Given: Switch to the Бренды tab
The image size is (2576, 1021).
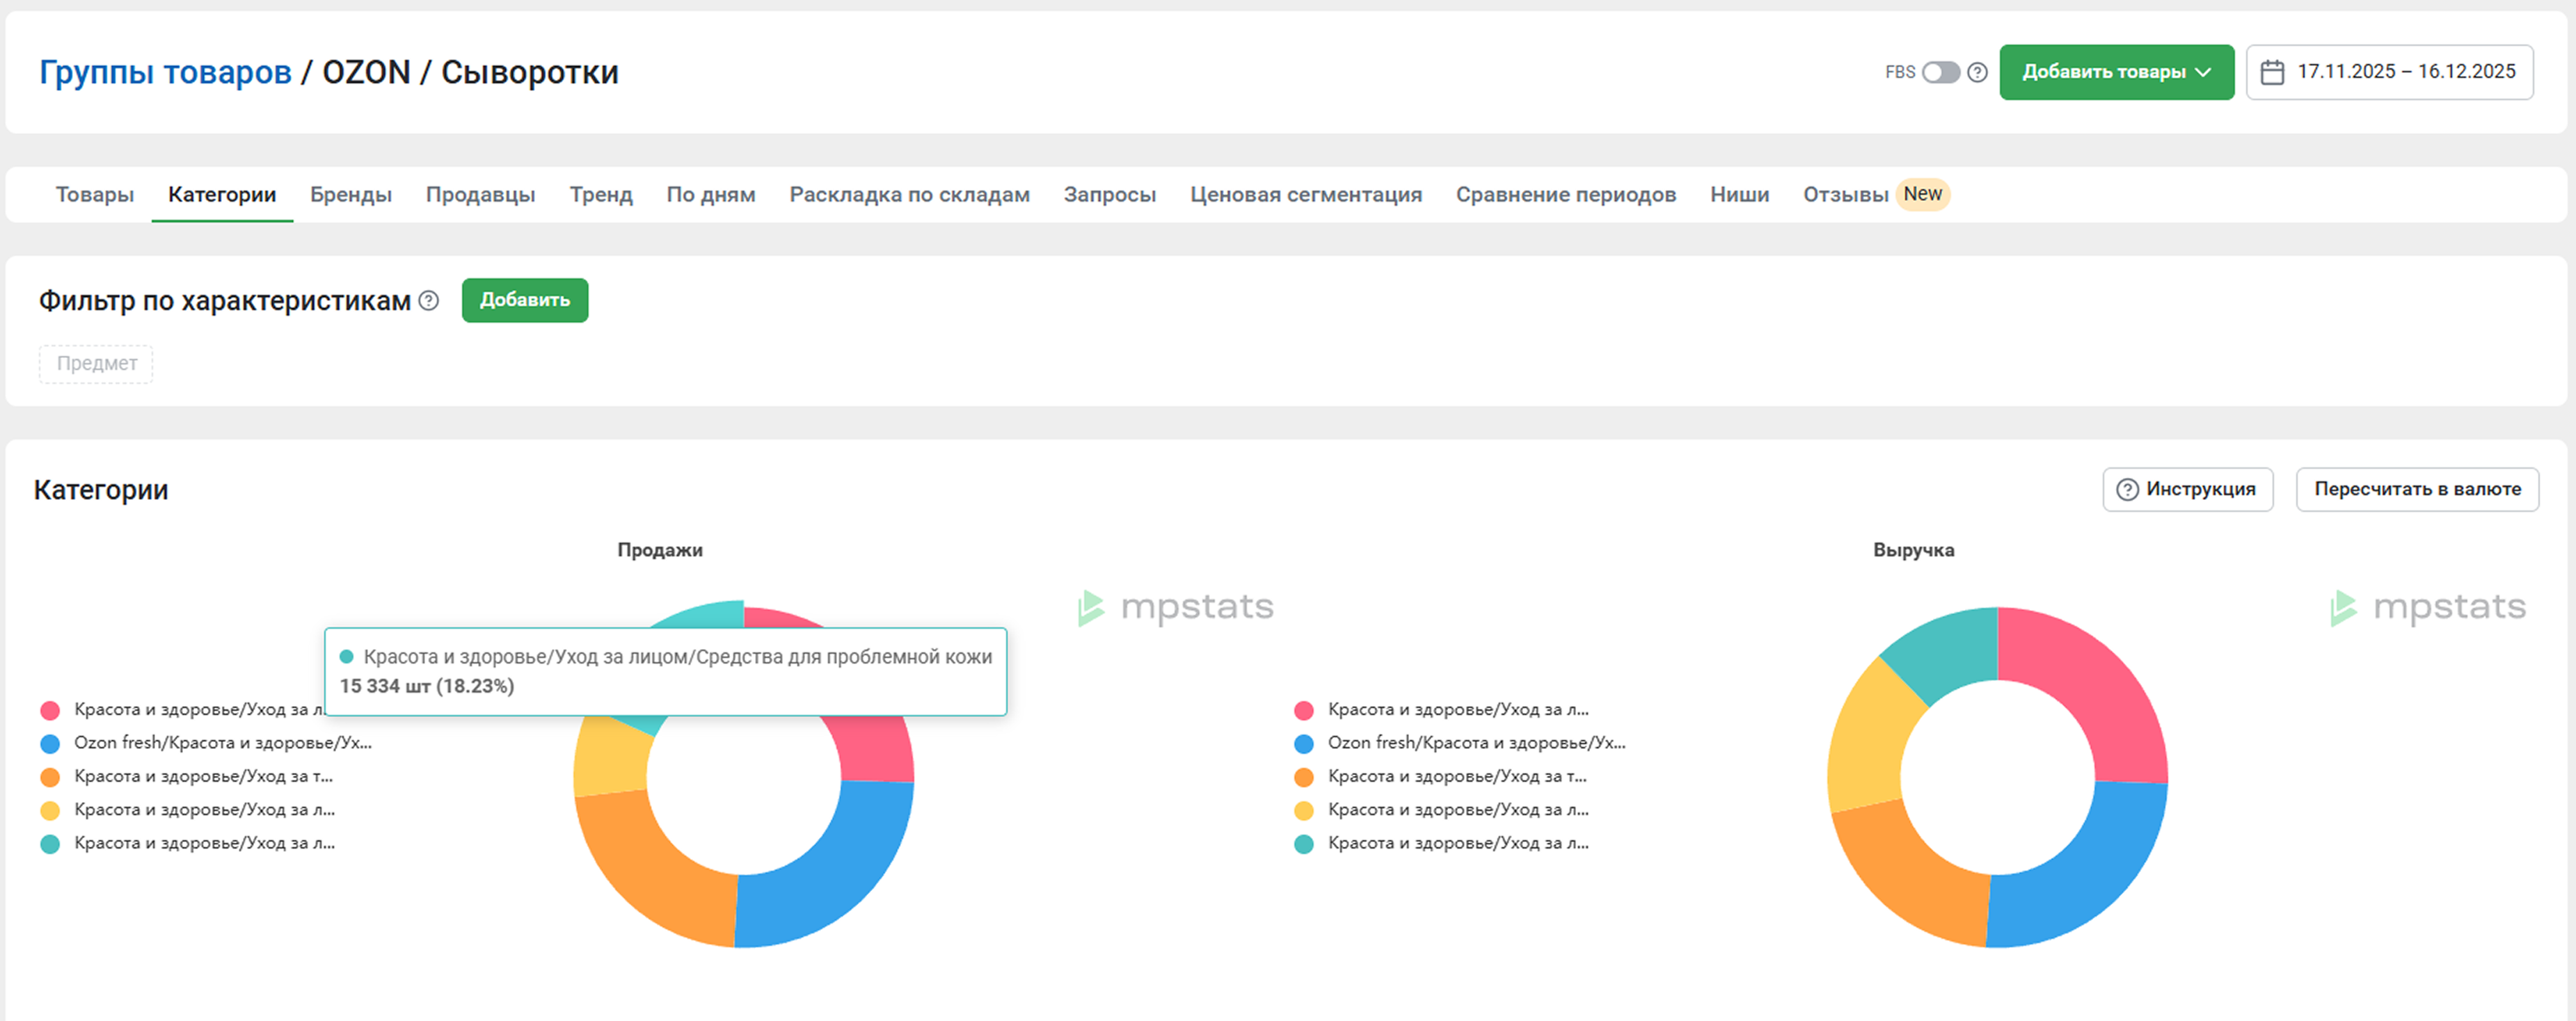Looking at the screenshot, I should [351, 195].
